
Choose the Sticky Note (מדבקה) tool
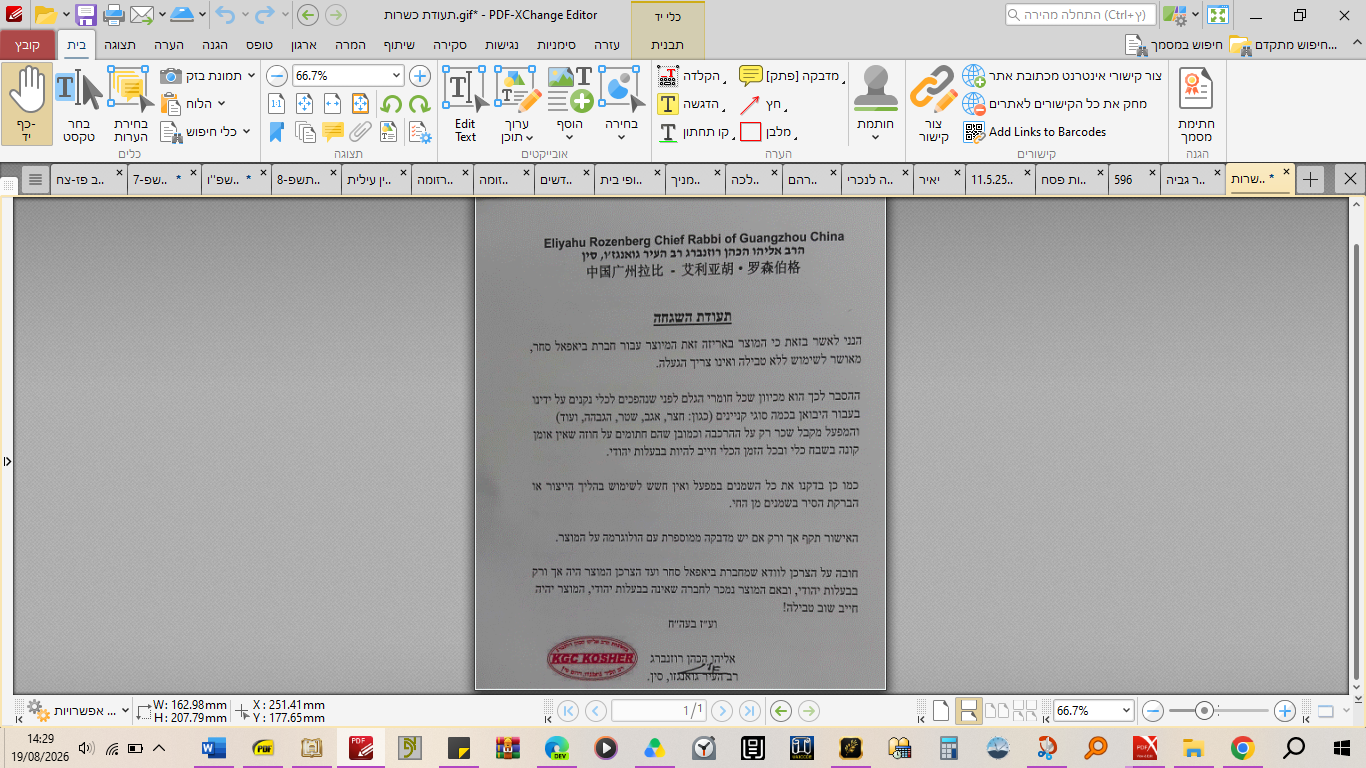[x=792, y=76]
